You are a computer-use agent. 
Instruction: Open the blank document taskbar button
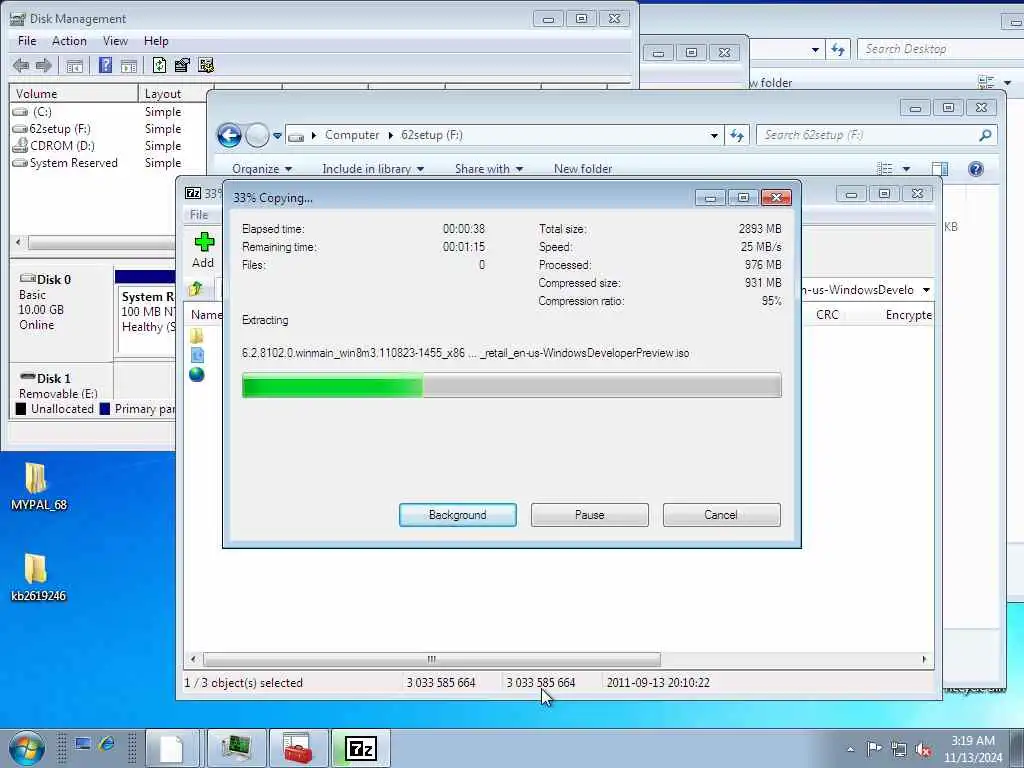click(x=172, y=748)
